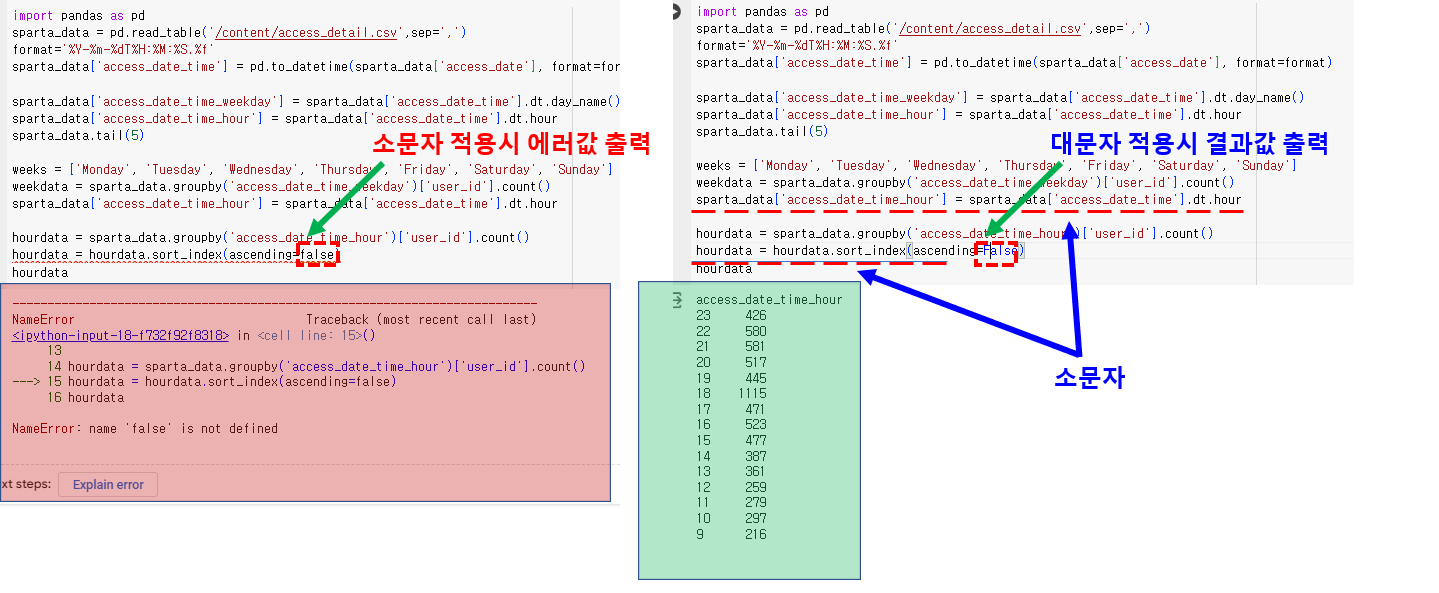
Task: Click output row '10 297'
Action: pyautogui.click(x=731, y=519)
